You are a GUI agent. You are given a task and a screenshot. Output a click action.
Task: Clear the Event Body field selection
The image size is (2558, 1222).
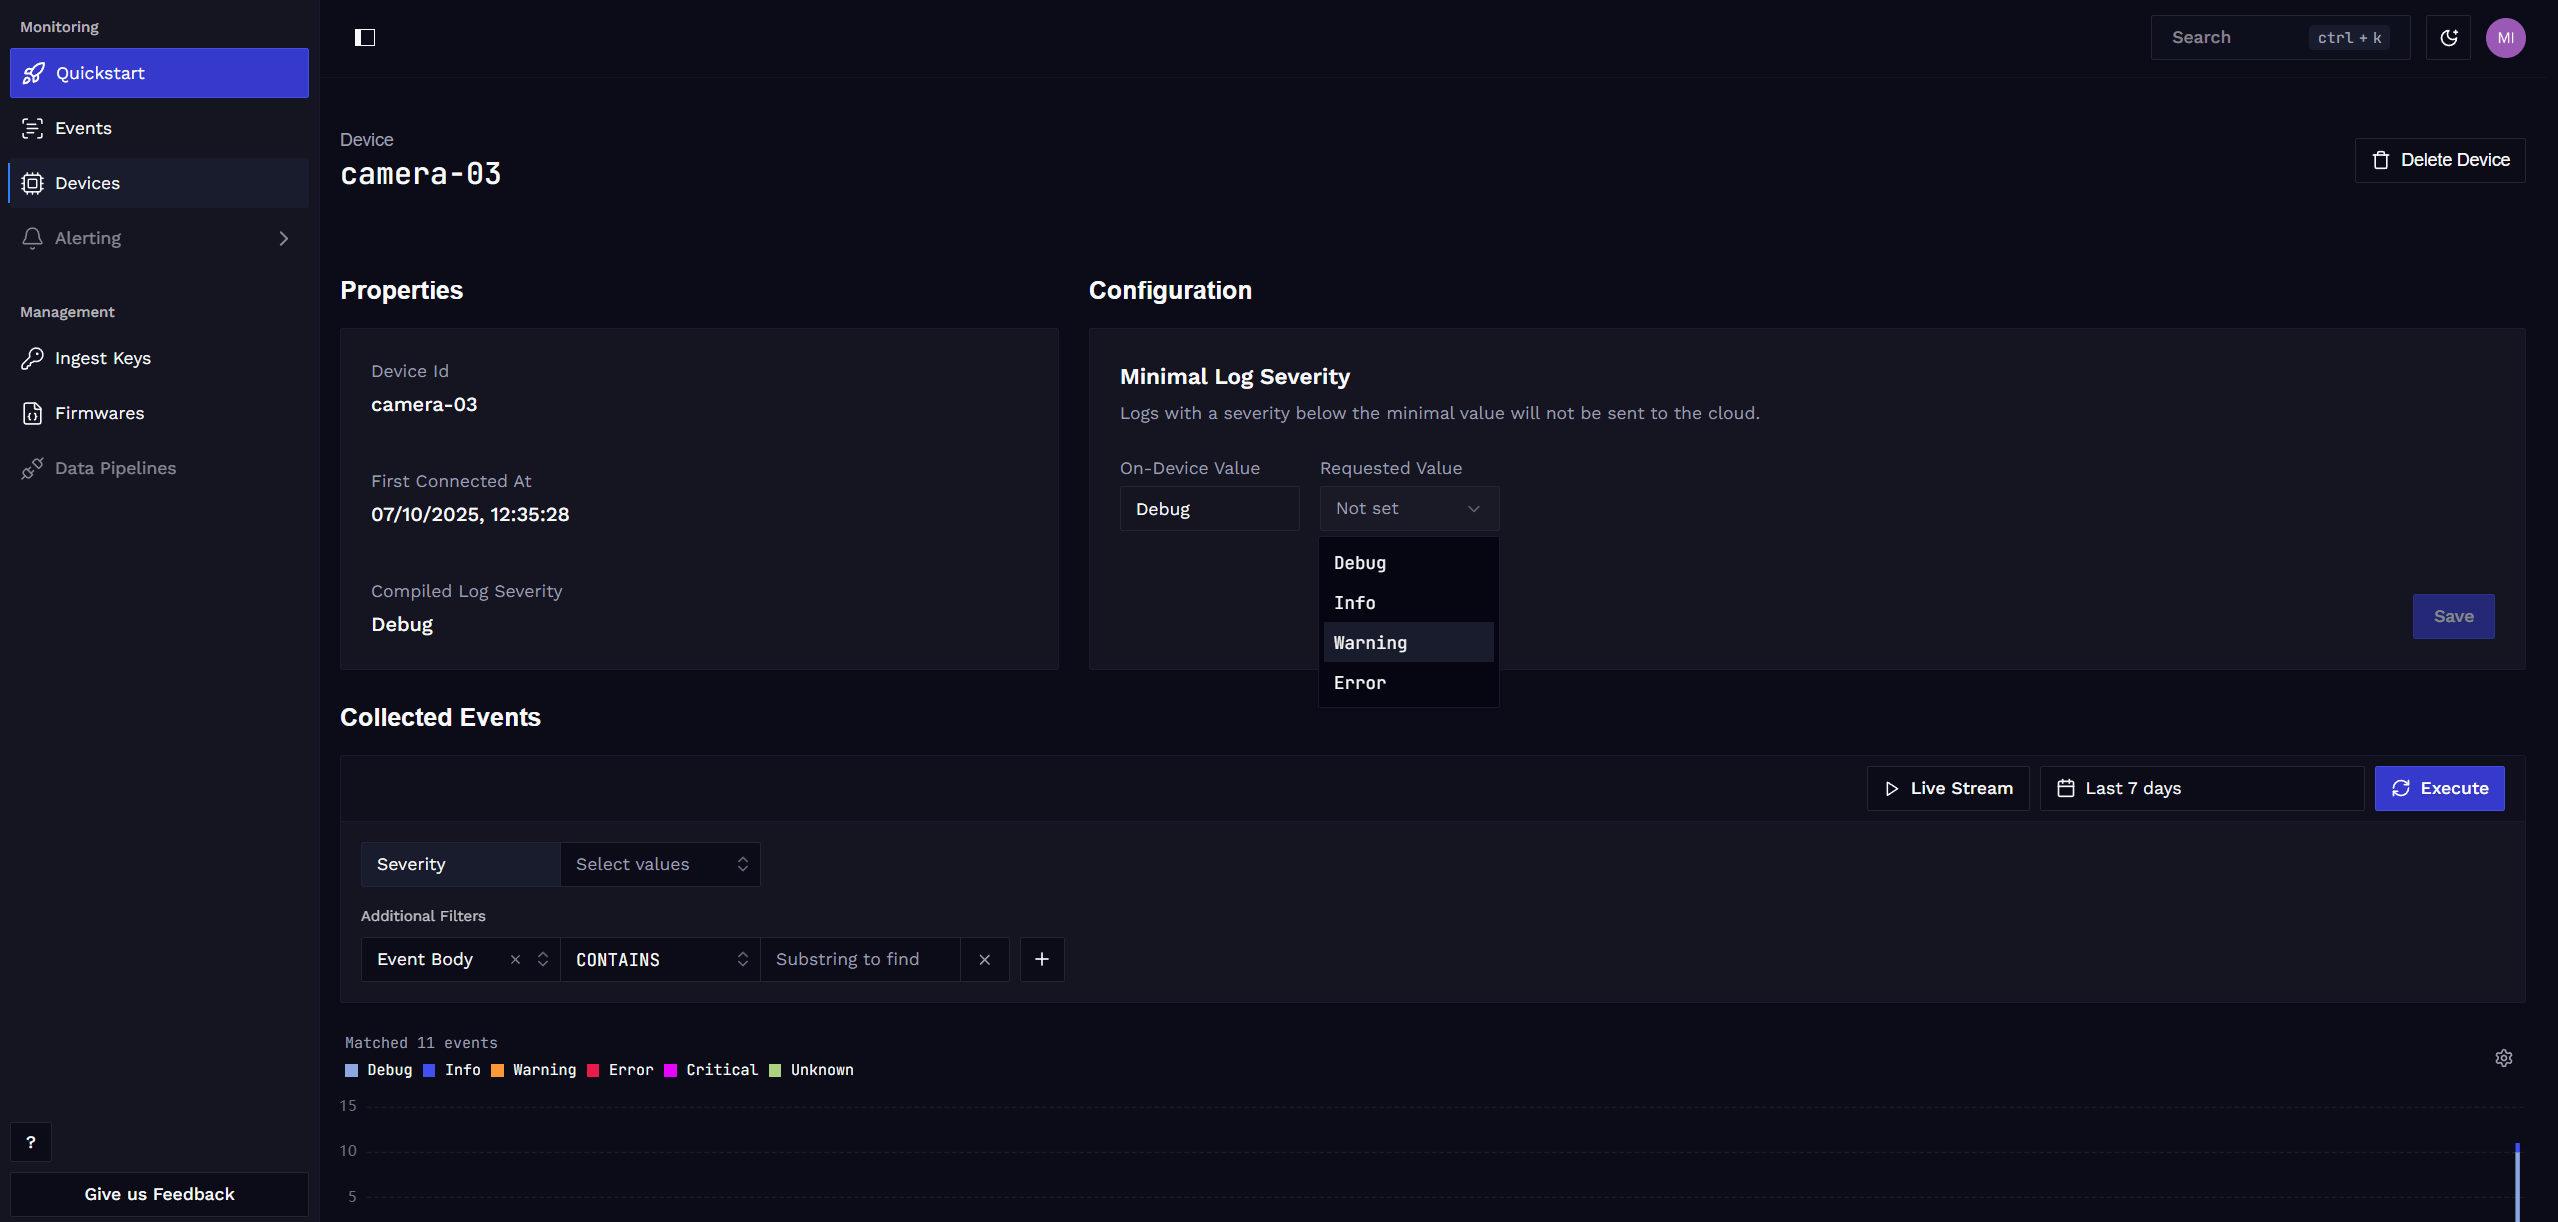pyautogui.click(x=515, y=959)
